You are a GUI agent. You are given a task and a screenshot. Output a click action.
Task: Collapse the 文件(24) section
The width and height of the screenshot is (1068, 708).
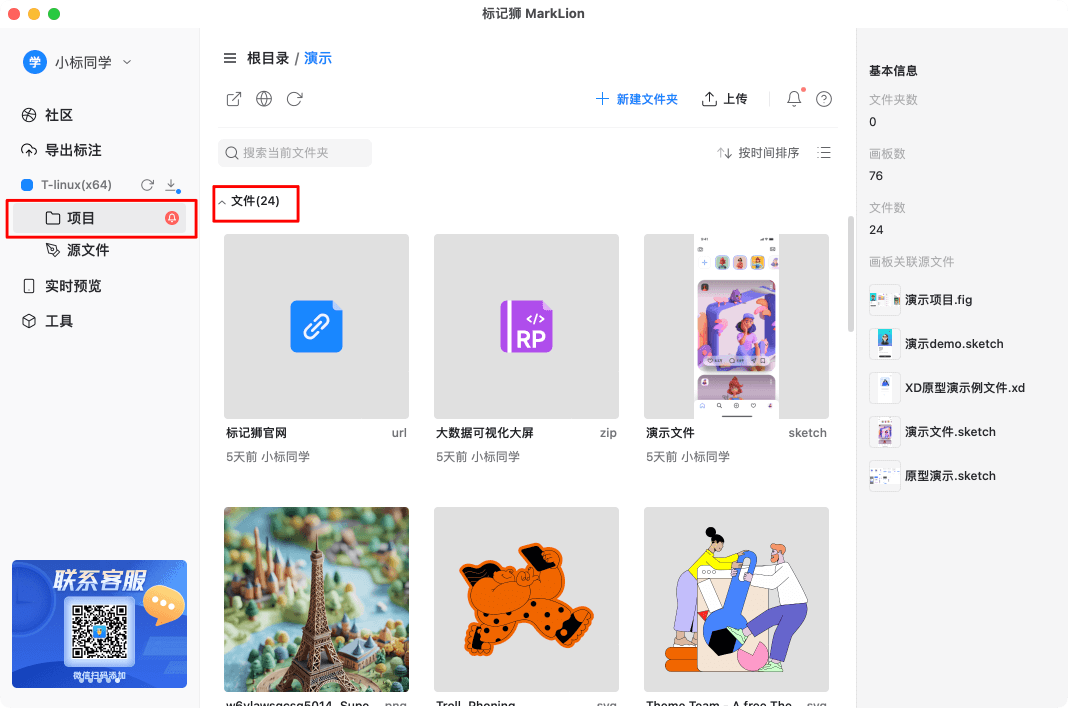(222, 203)
